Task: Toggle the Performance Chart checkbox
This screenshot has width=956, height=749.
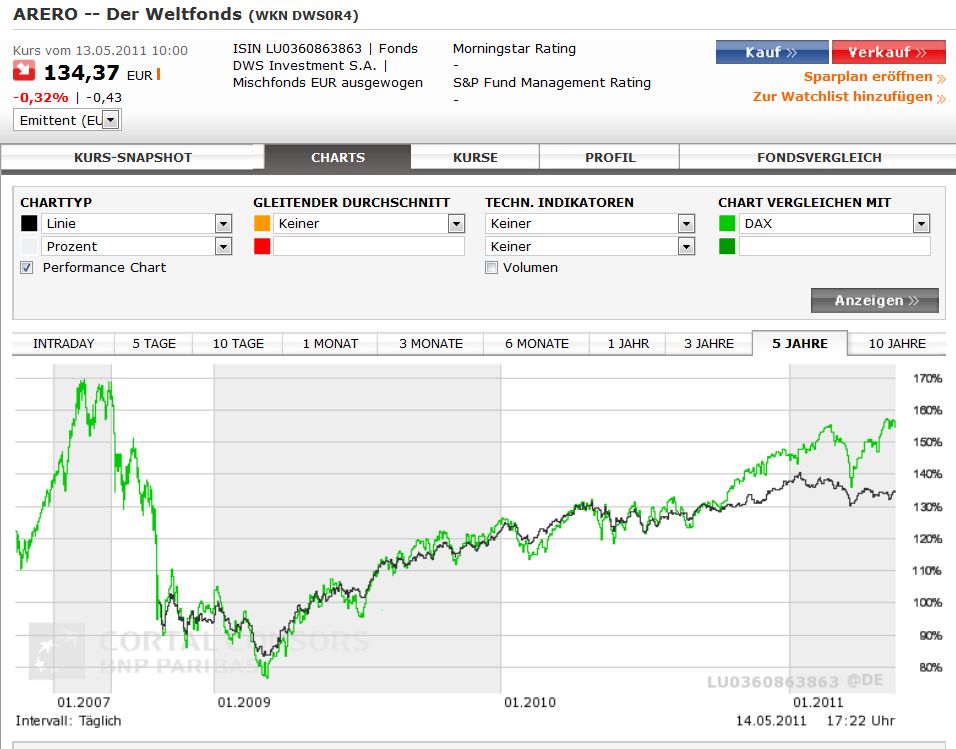Action: point(27,268)
